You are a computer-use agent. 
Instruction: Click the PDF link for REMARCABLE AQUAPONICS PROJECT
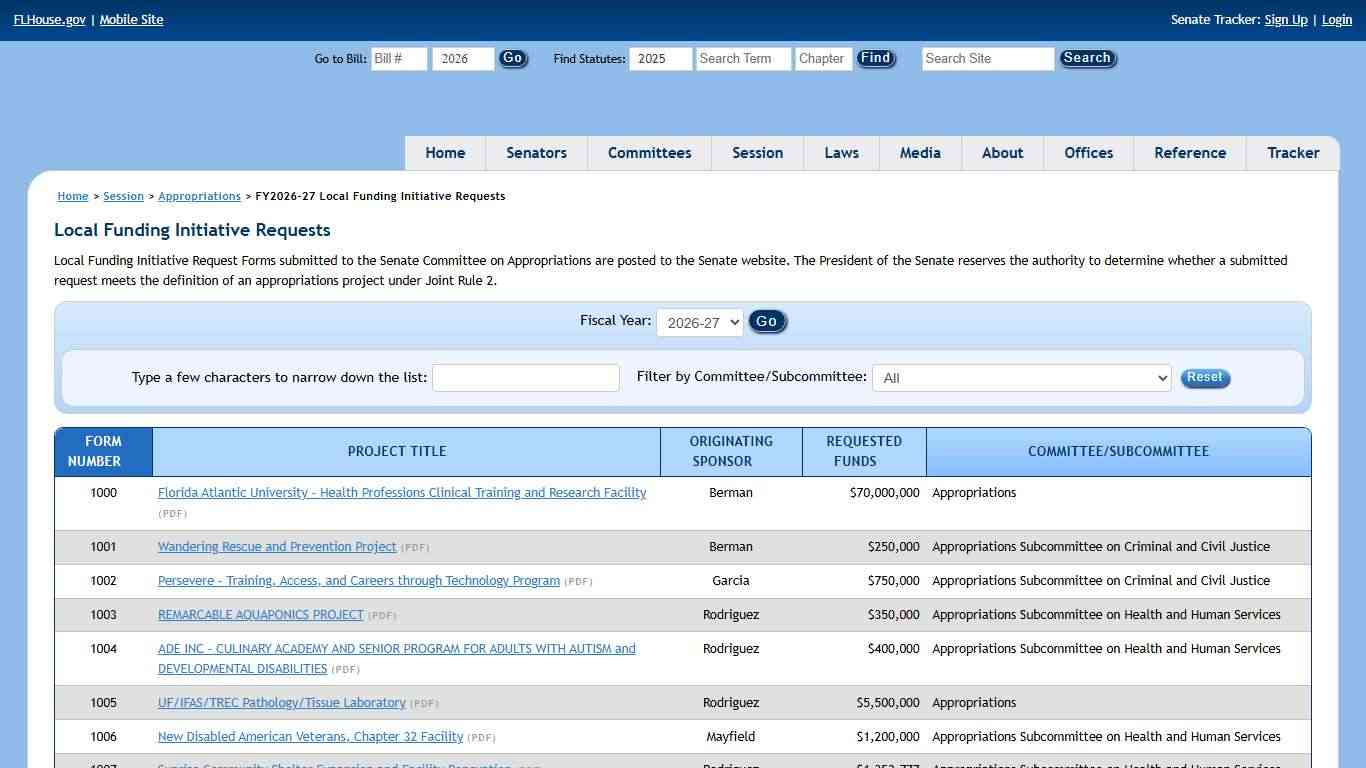381,615
